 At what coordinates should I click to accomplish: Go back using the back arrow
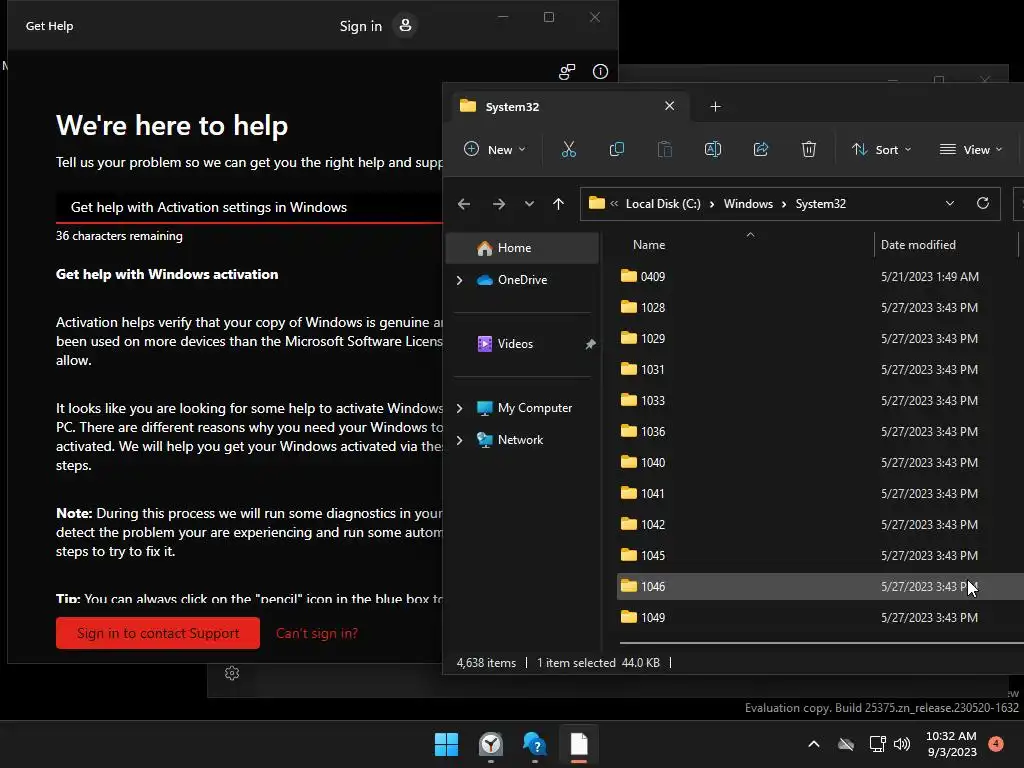tap(464, 204)
